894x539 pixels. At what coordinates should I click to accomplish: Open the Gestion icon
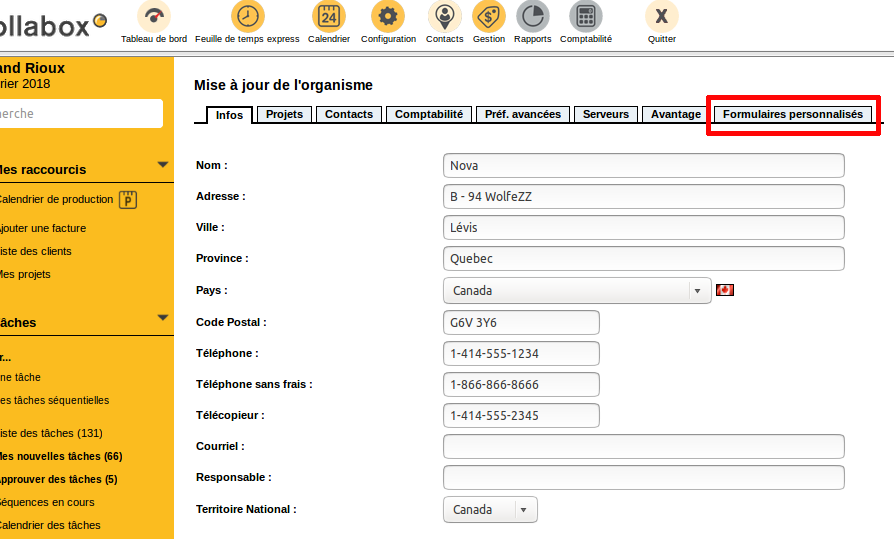[488, 17]
